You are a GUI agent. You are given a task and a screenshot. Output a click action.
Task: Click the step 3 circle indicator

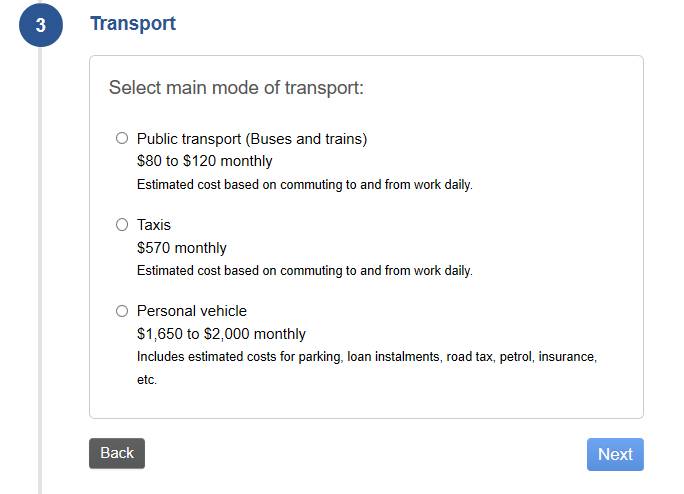[40, 25]
